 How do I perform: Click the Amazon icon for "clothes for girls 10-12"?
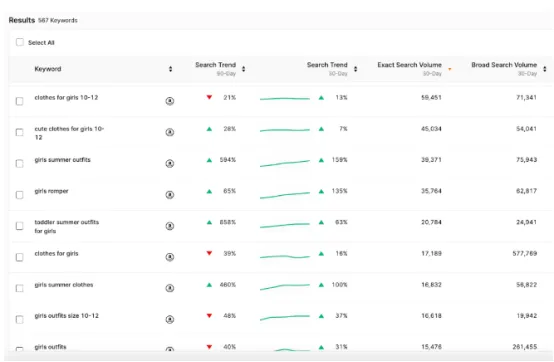[x=170, y=101]
